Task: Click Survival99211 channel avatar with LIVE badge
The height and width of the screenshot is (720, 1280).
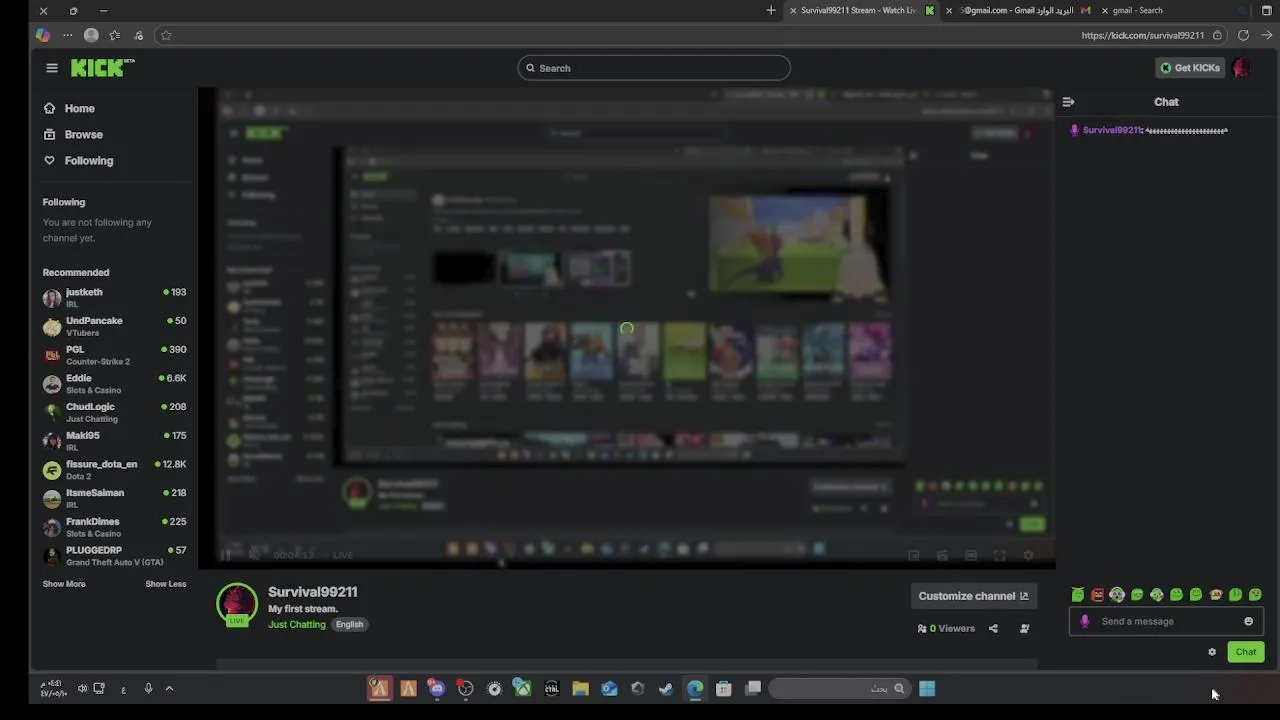Action: [237, 605]
